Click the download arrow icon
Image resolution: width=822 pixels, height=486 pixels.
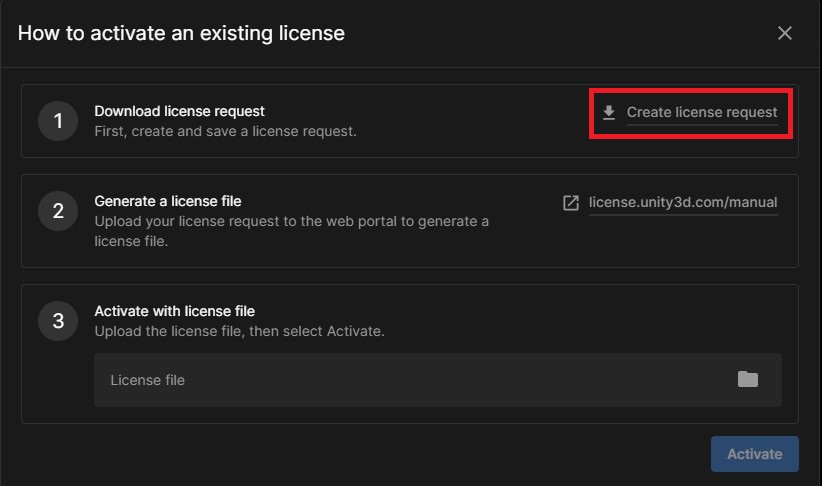click(609, 112)
